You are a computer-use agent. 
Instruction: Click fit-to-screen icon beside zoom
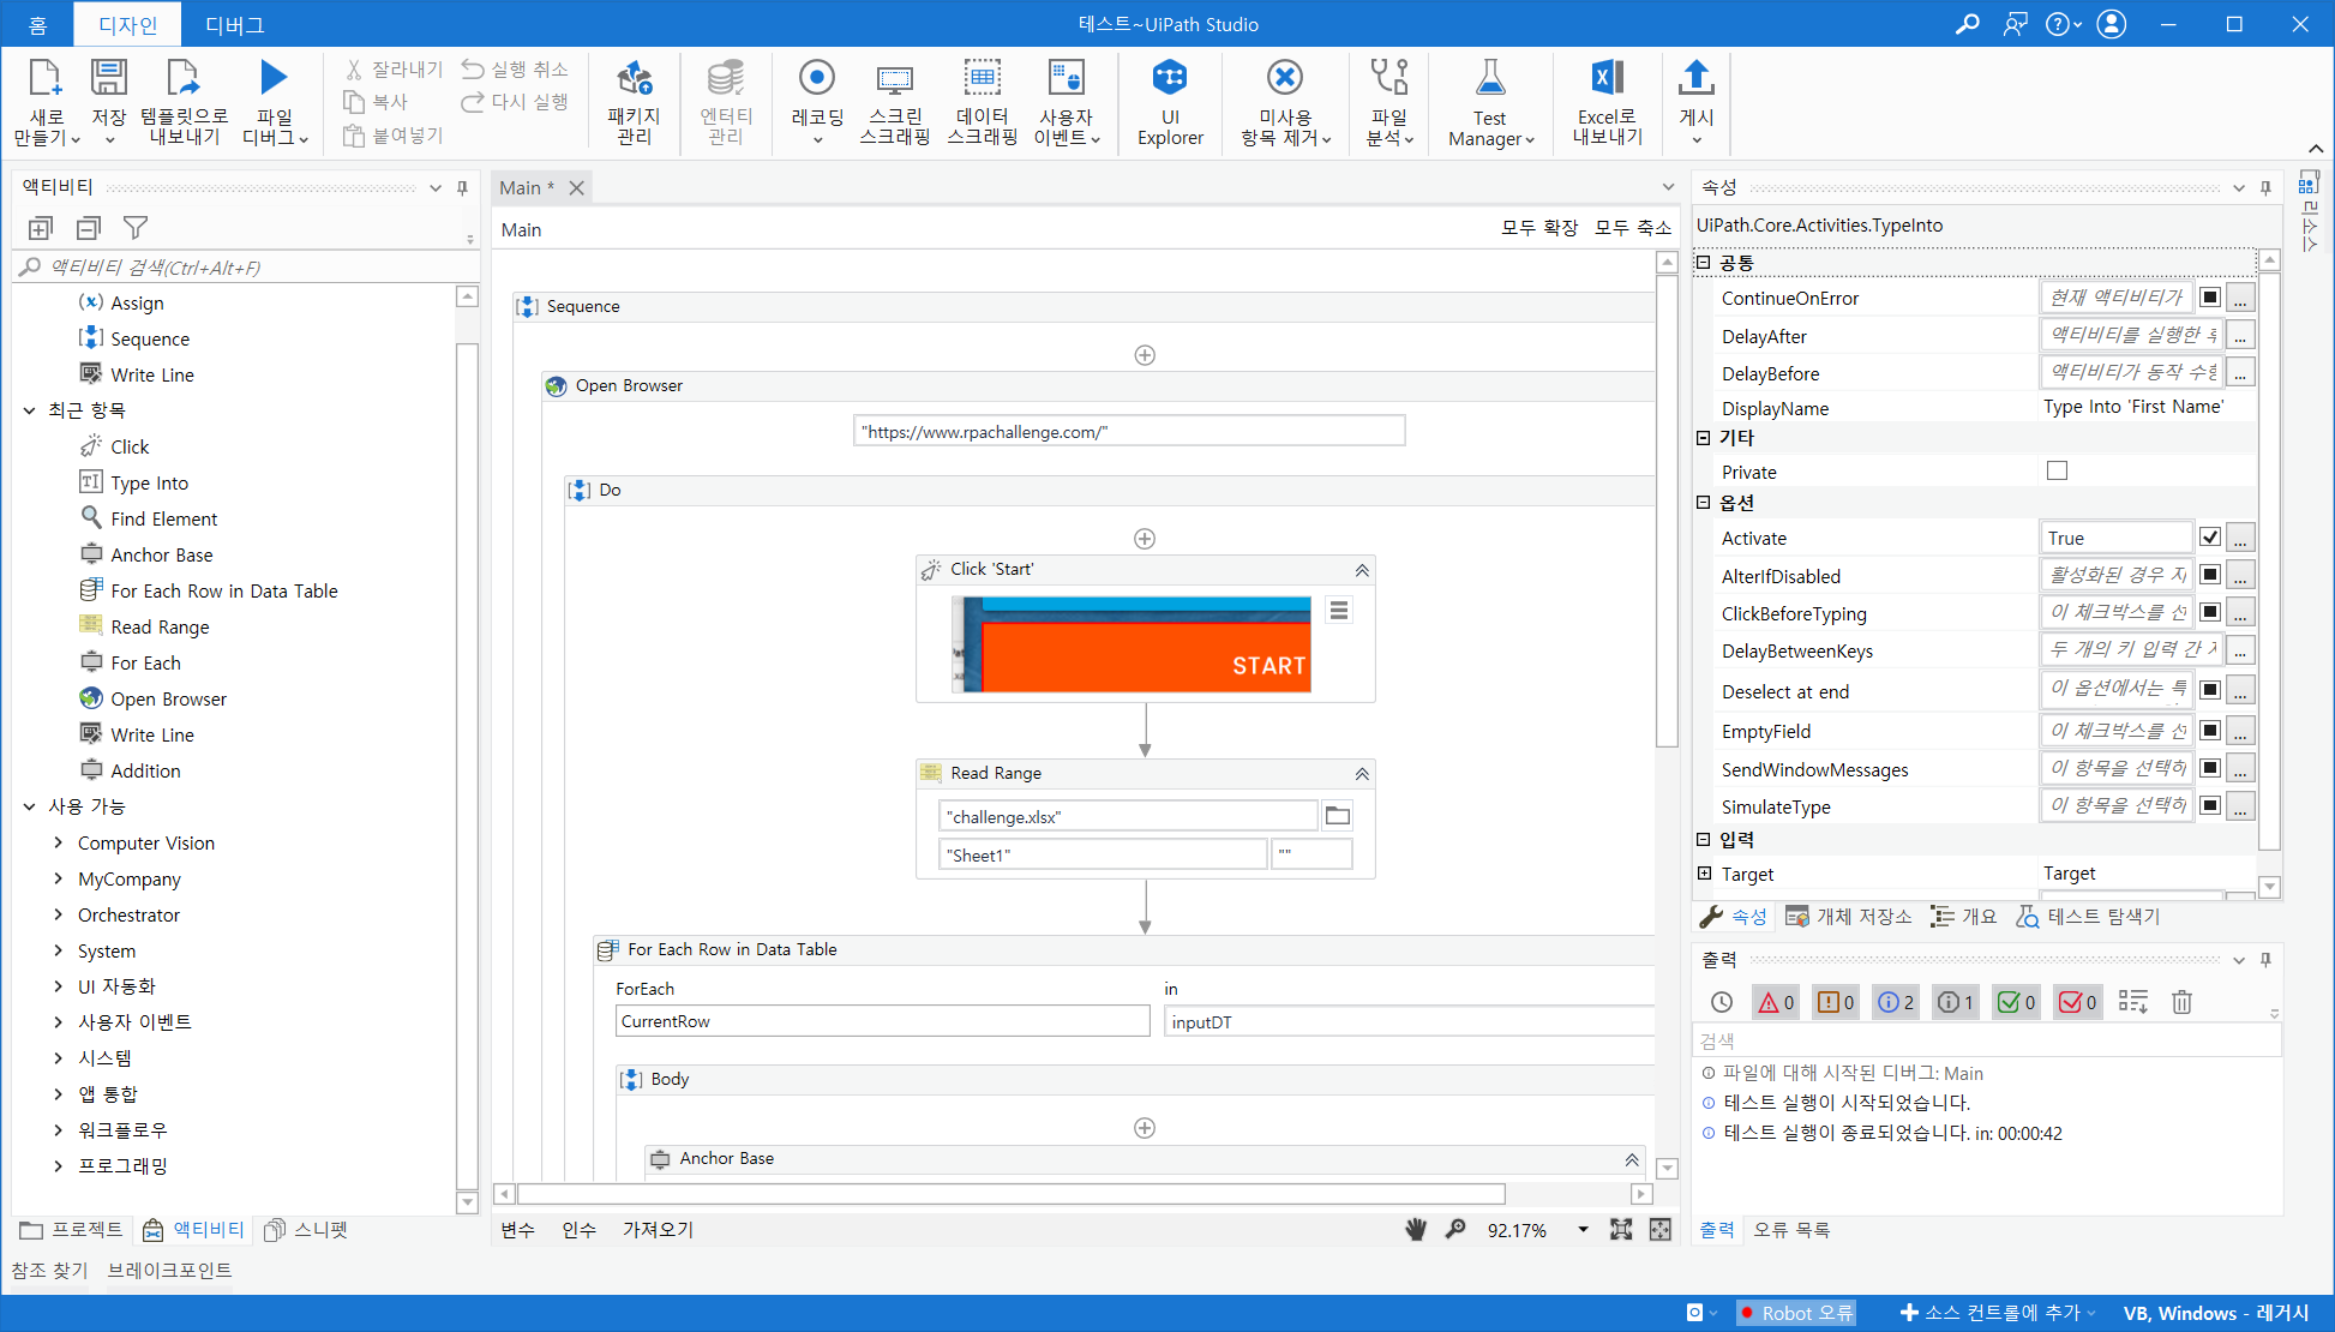point(1621,1230)
